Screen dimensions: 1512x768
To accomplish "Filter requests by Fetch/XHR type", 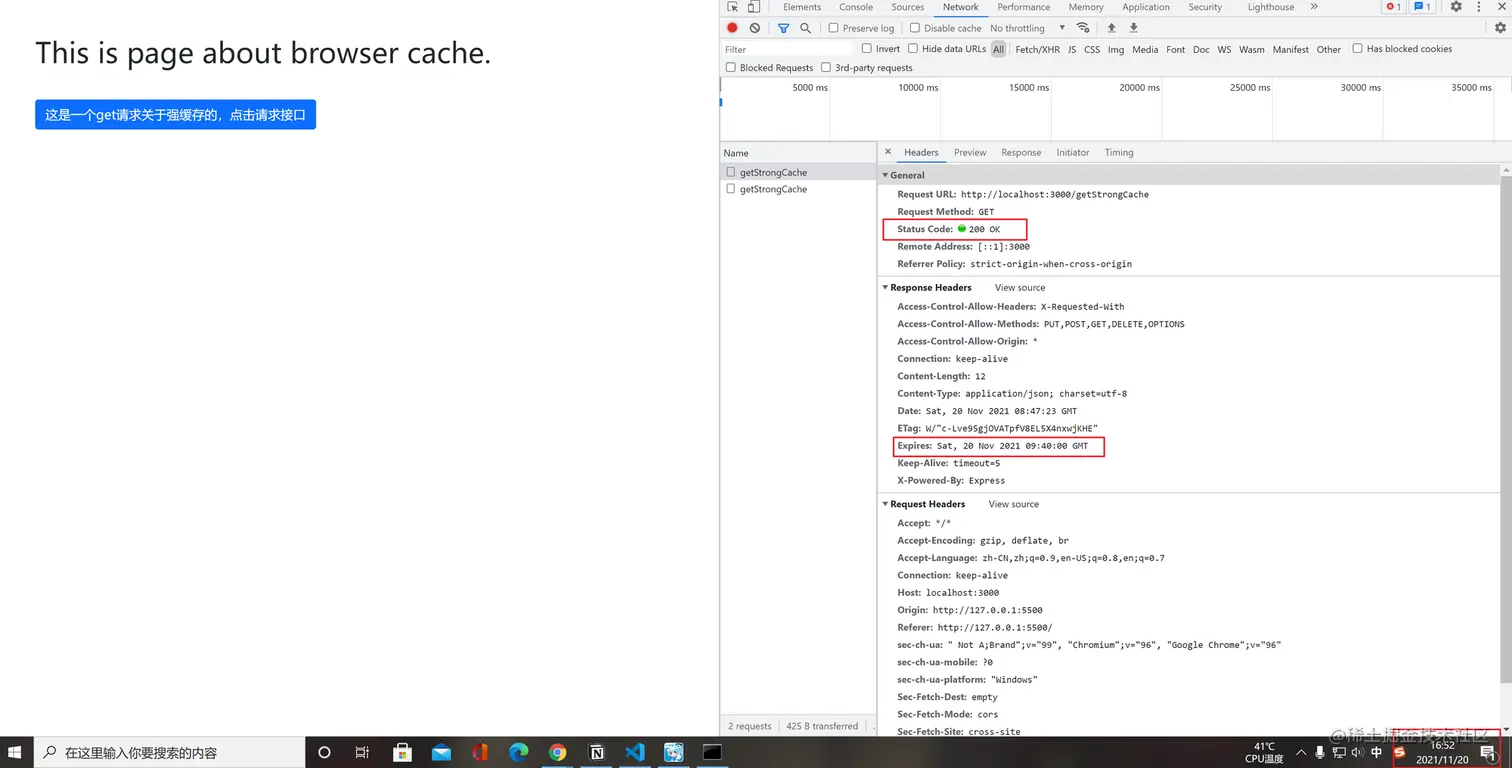I will click(x=1037, y=49).
